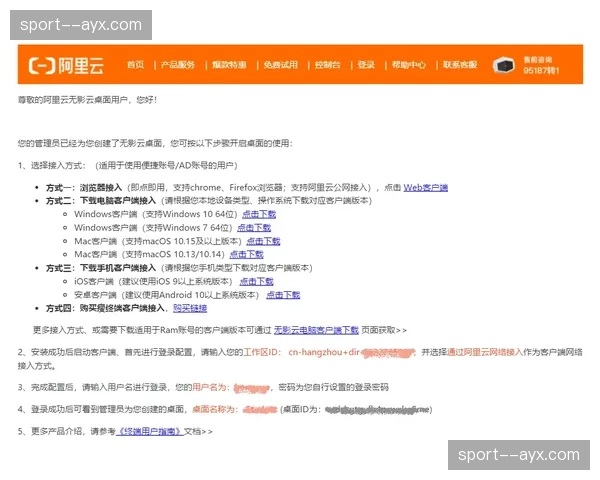The height and width of the screenshot is (480, 600).
Task: Open the 首页 menu item
Action: click(135, 65)
